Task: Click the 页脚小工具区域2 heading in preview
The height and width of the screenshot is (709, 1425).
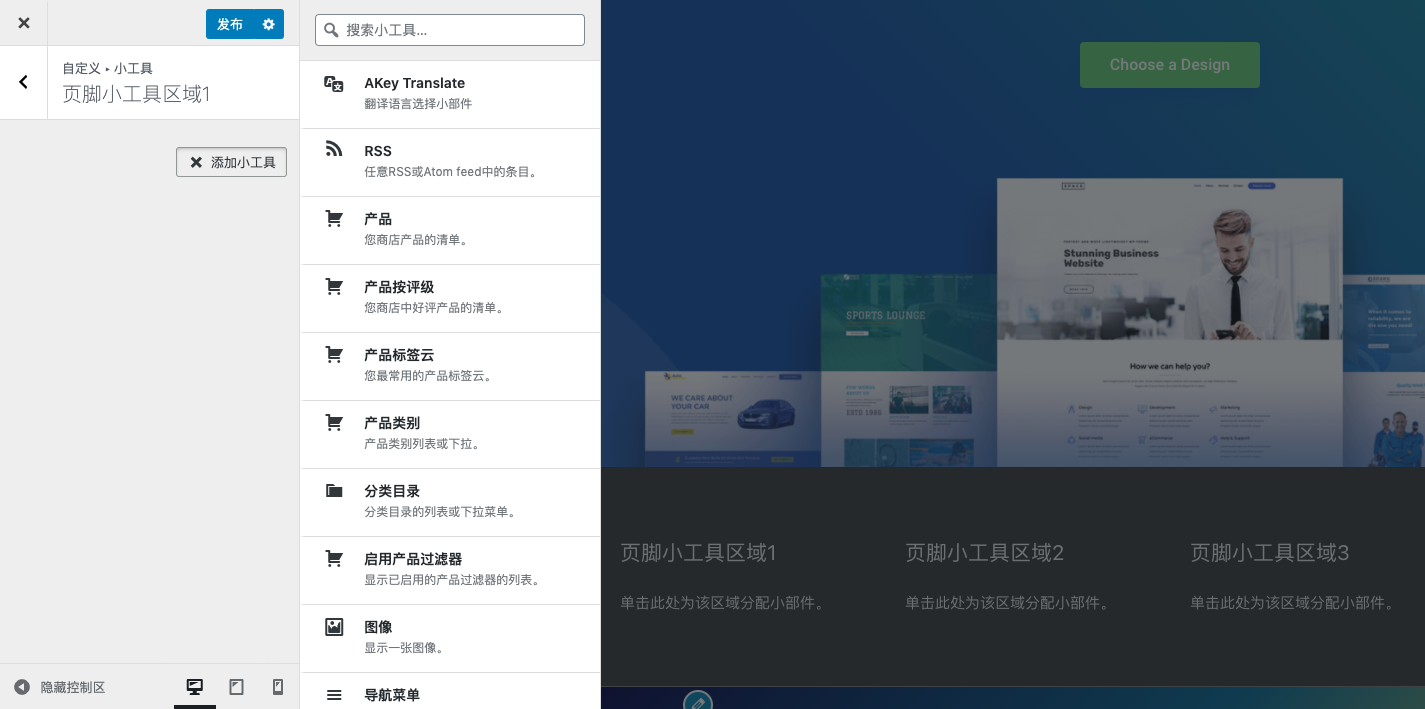Action: click(x=984, y=552)
